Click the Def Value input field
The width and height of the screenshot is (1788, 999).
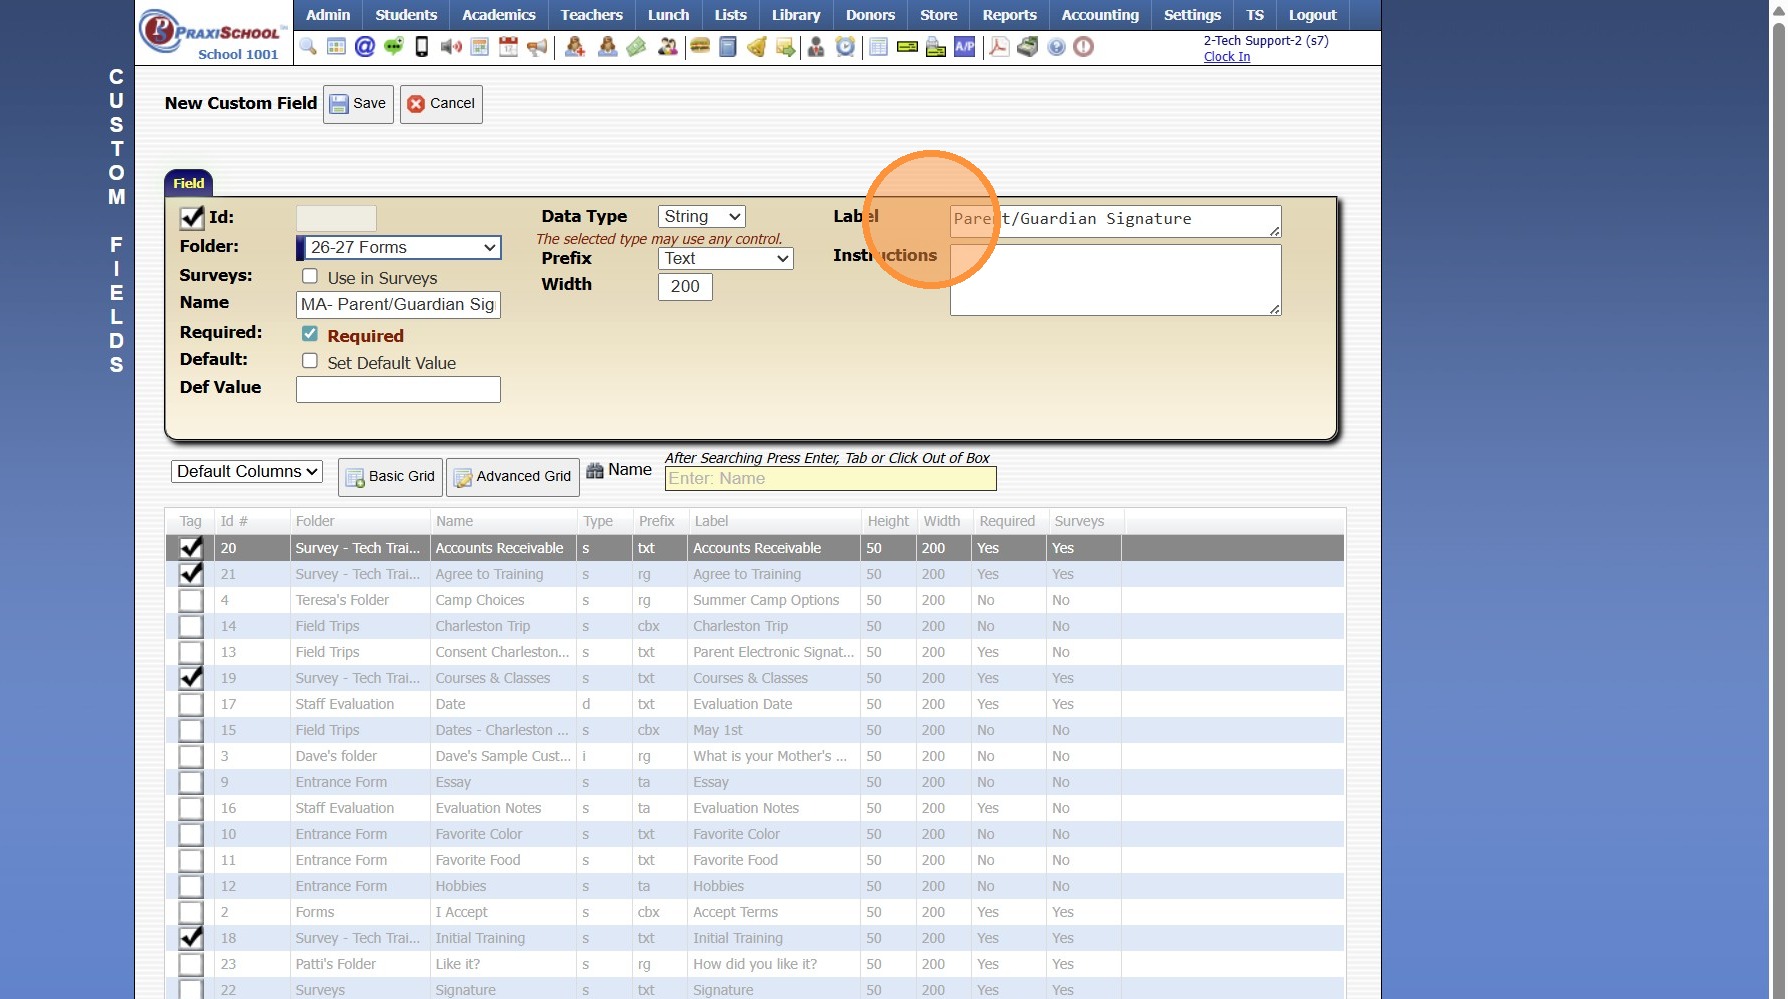tap(398, 390)
